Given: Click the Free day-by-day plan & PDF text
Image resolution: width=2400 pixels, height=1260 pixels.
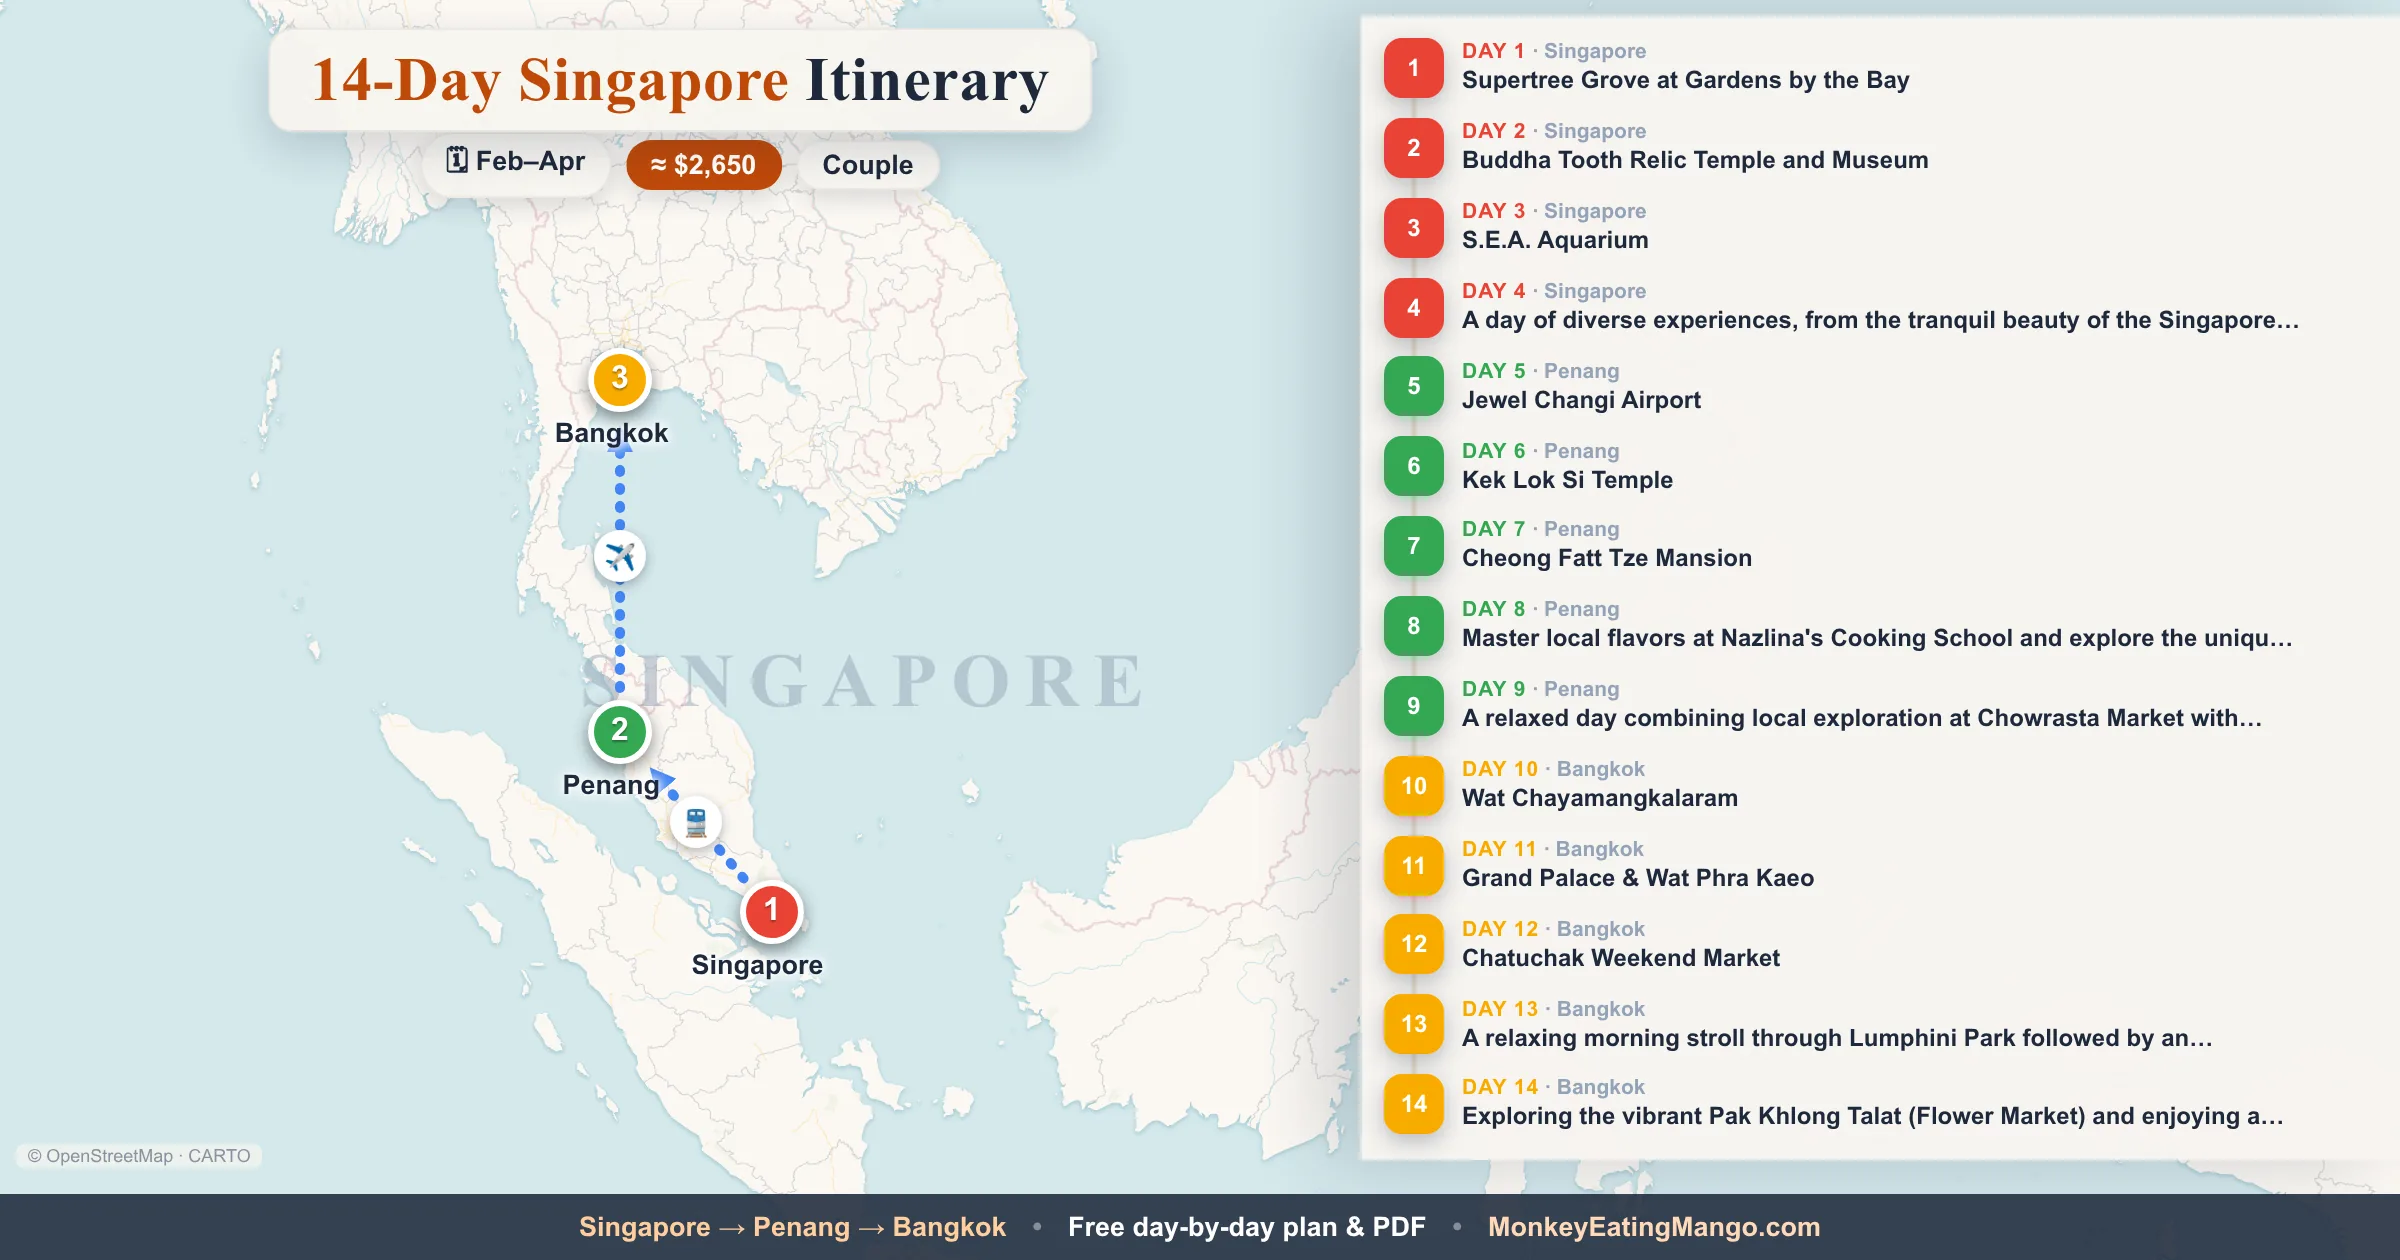Looking at the screenshot, I should pos(1247,1227).
